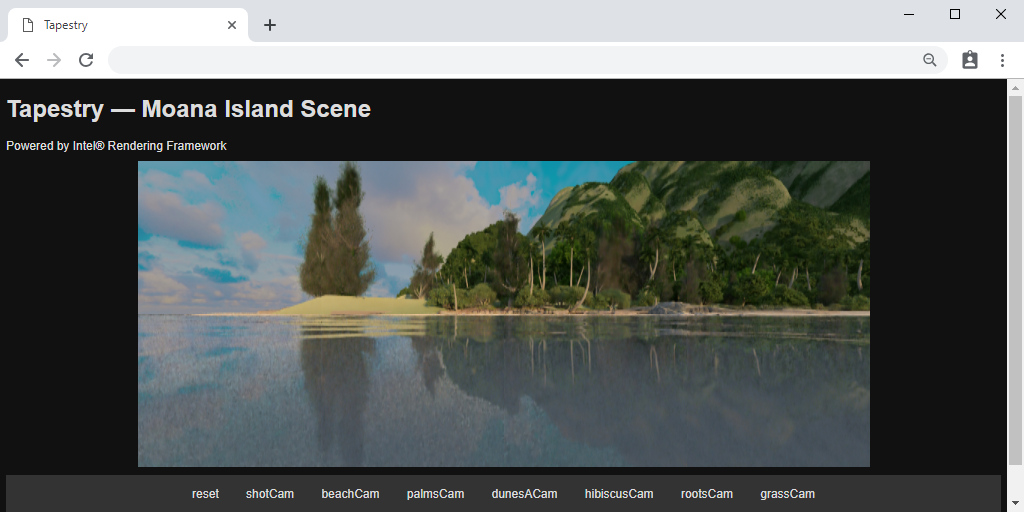Switch to palmsCam view
The height and width of the screenshot is (512, 1024).
(435, 494)
